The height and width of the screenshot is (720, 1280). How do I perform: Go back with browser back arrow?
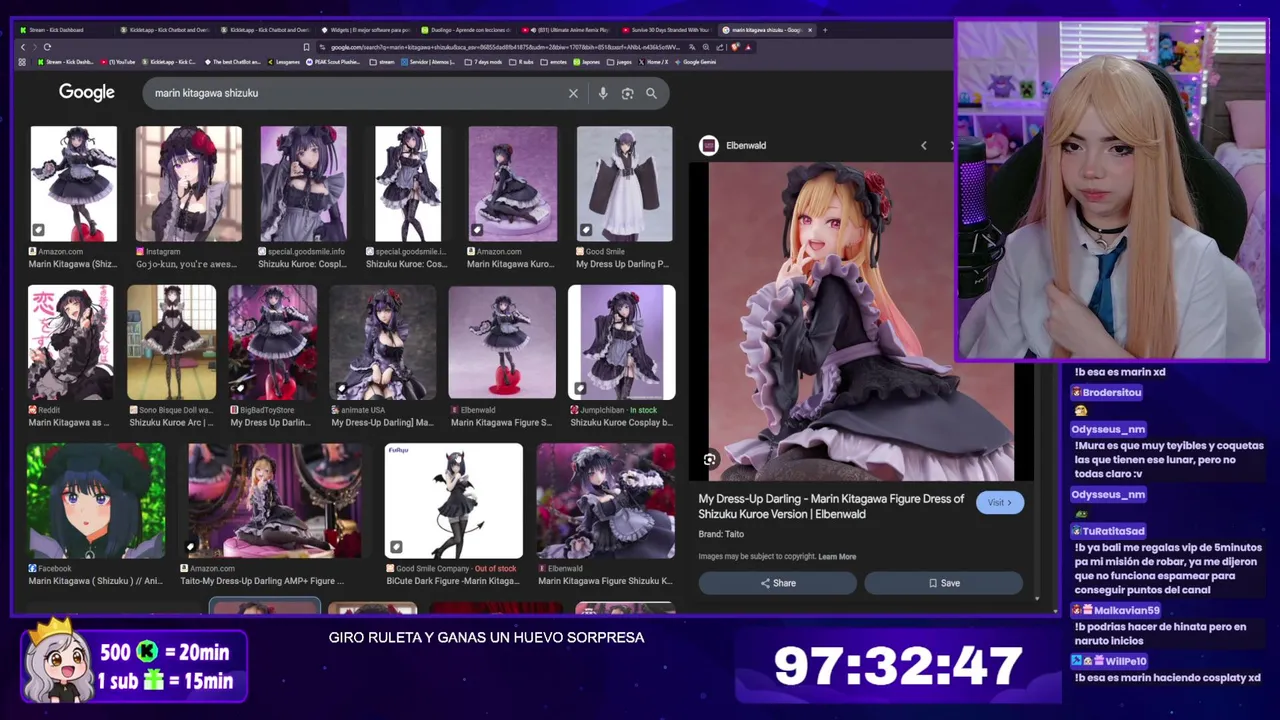(x=23, y=47)
